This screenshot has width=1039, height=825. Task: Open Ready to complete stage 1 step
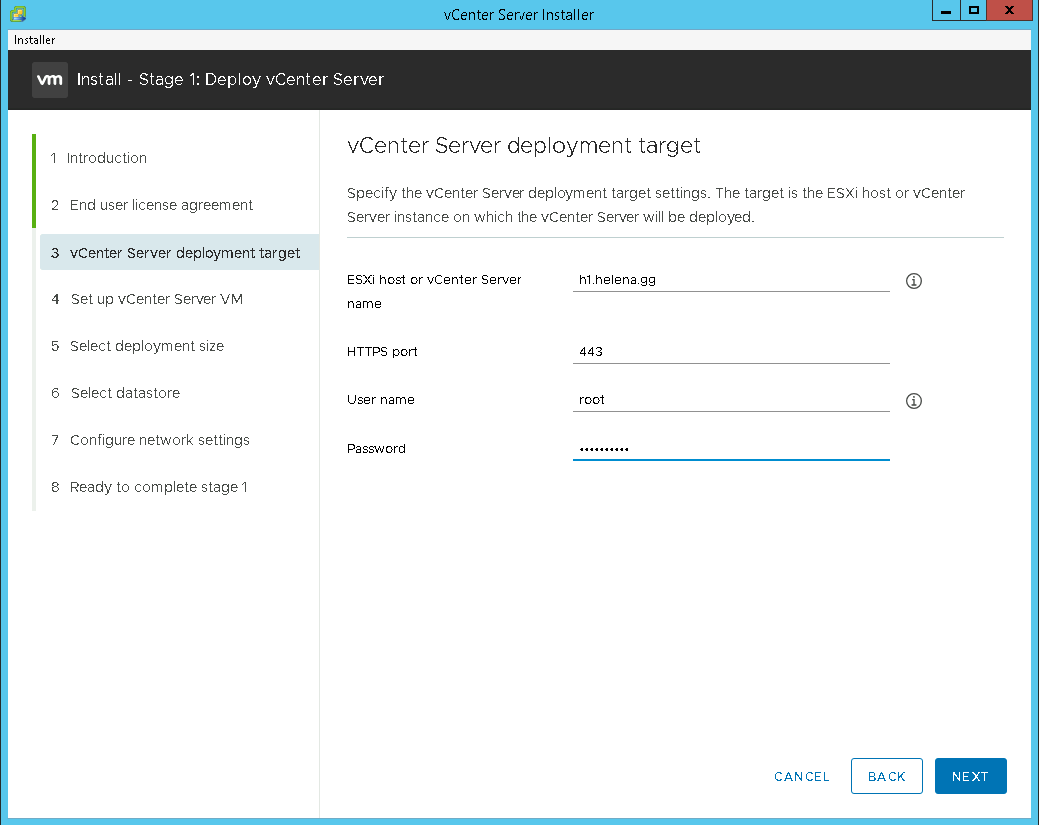tap(158, 487)
